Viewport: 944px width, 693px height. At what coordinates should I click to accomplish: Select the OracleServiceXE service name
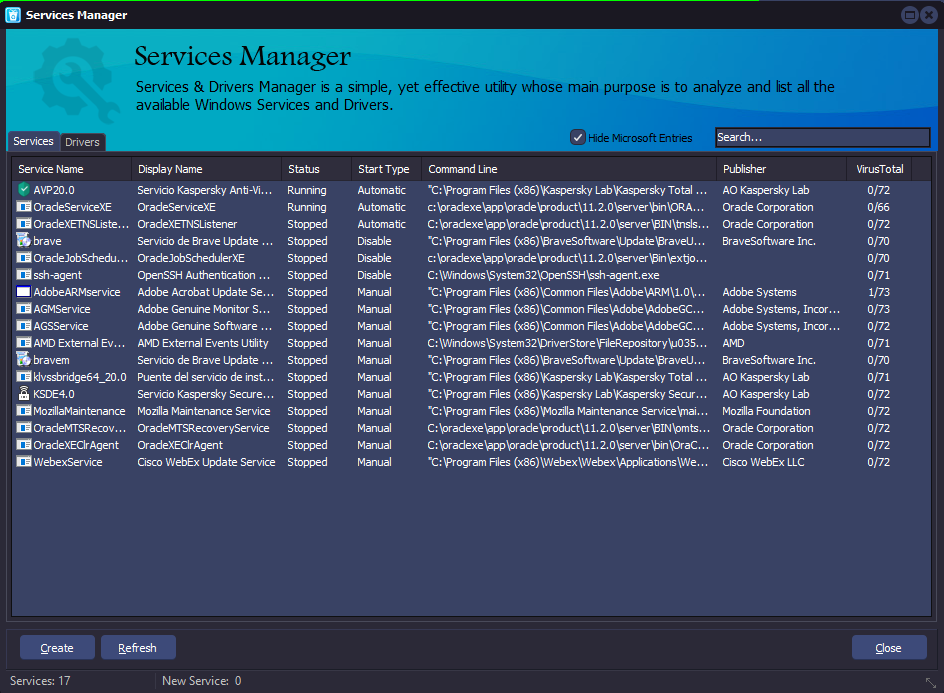73,207
